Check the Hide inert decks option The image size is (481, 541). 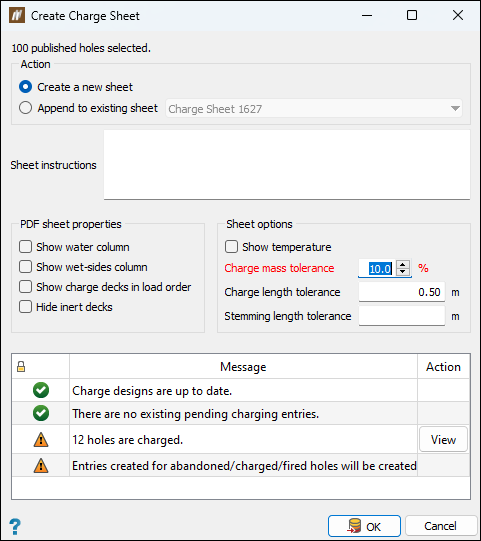(x=26, y=307)
